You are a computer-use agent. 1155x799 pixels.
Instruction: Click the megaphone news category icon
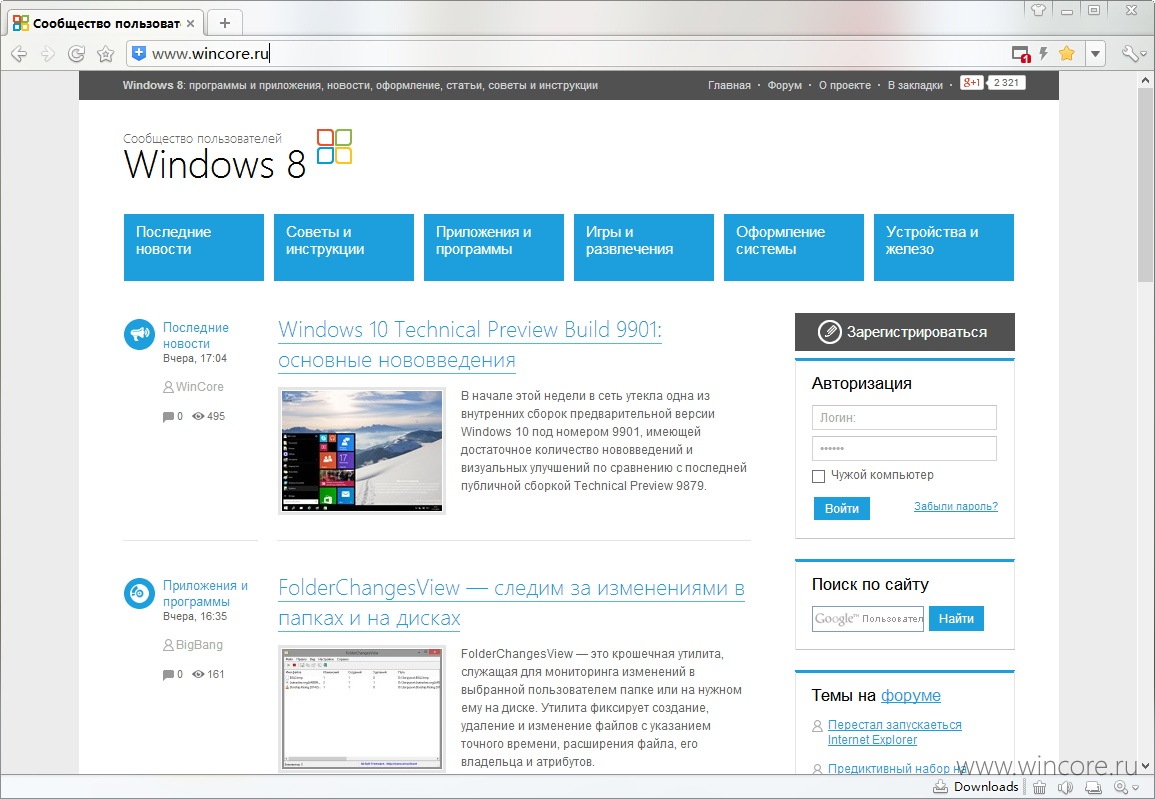139,335
